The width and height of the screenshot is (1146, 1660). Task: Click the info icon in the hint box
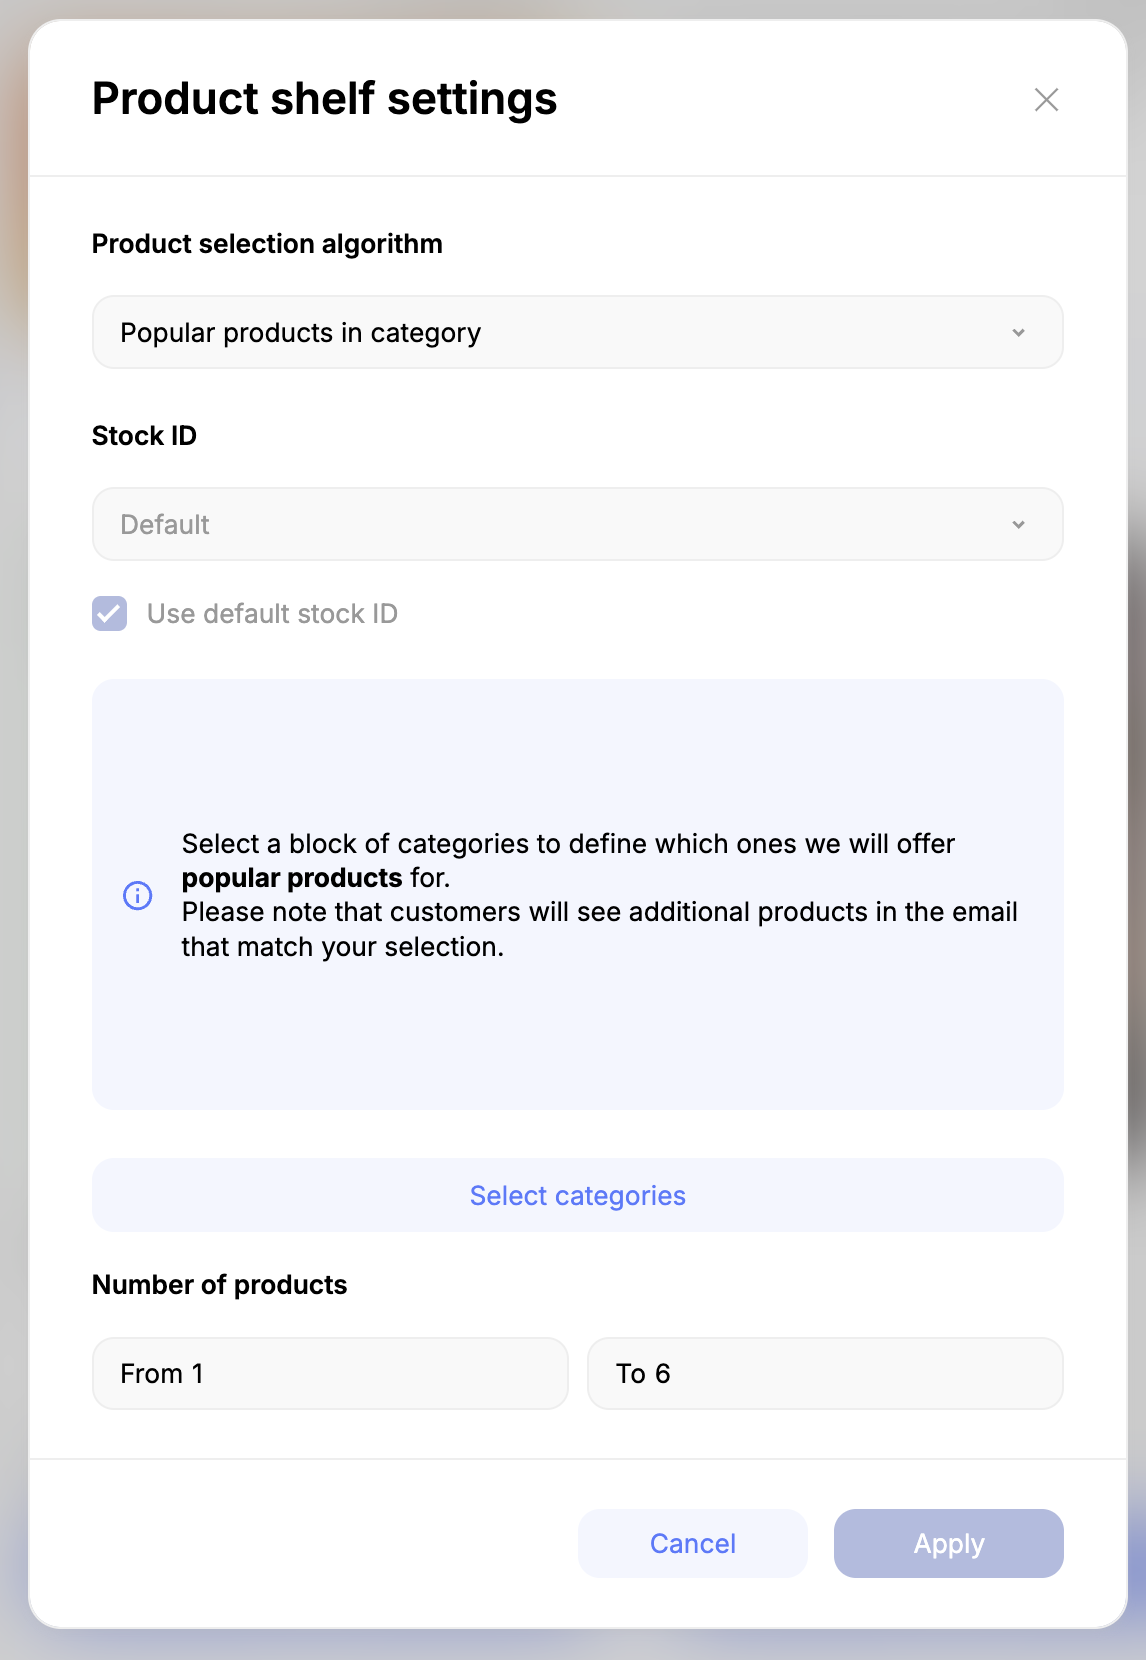pyautogui.click(x=138, y=895)
